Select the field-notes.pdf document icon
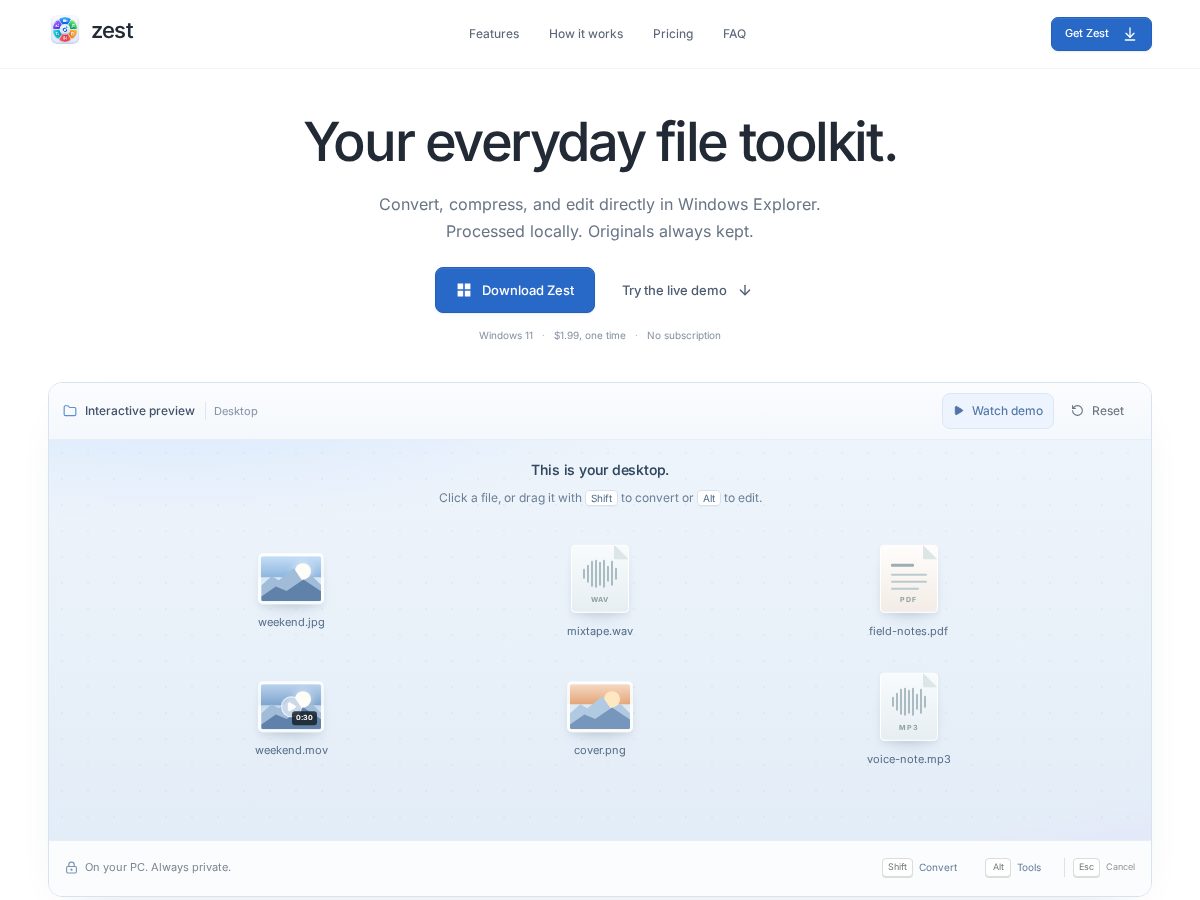The width and height of the screenshot is (1200, 900). tap(909, 578)
